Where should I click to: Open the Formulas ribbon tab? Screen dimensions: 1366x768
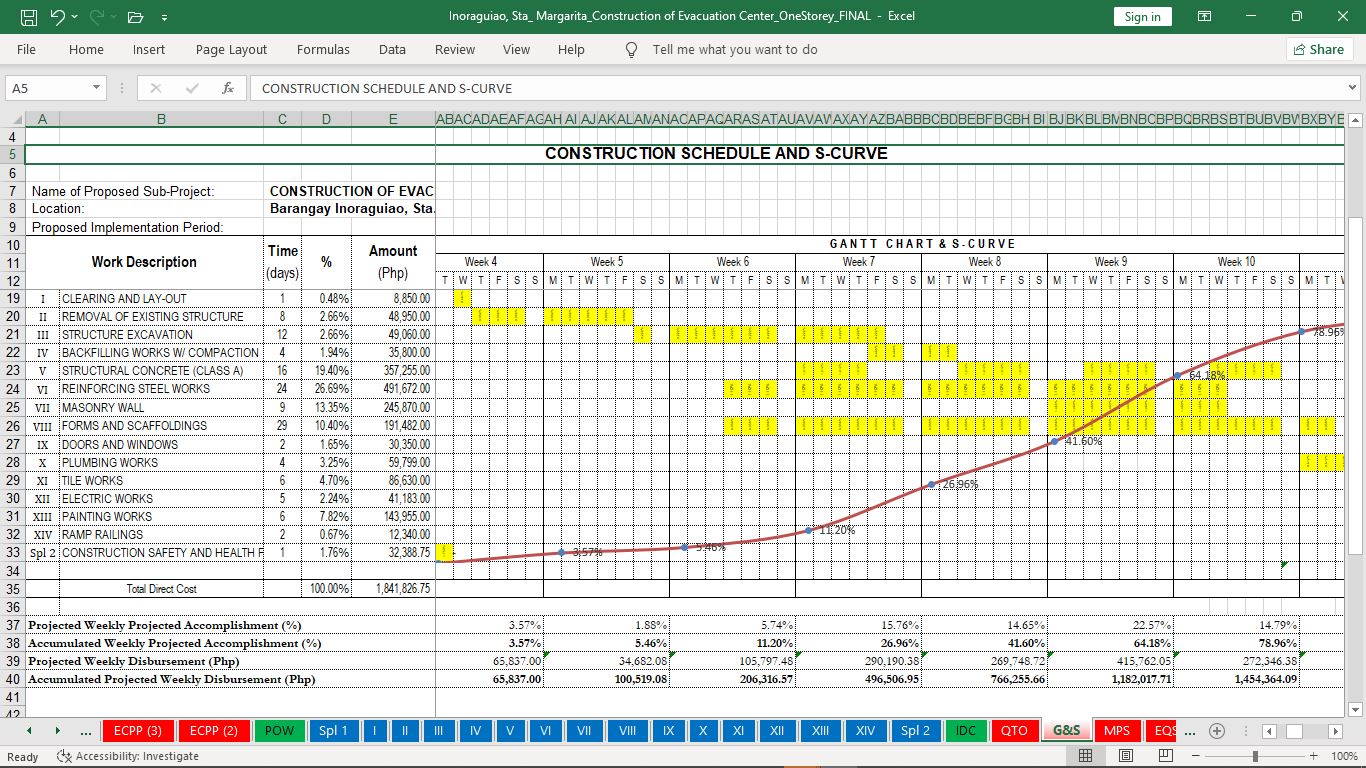[x=323, y=50]
